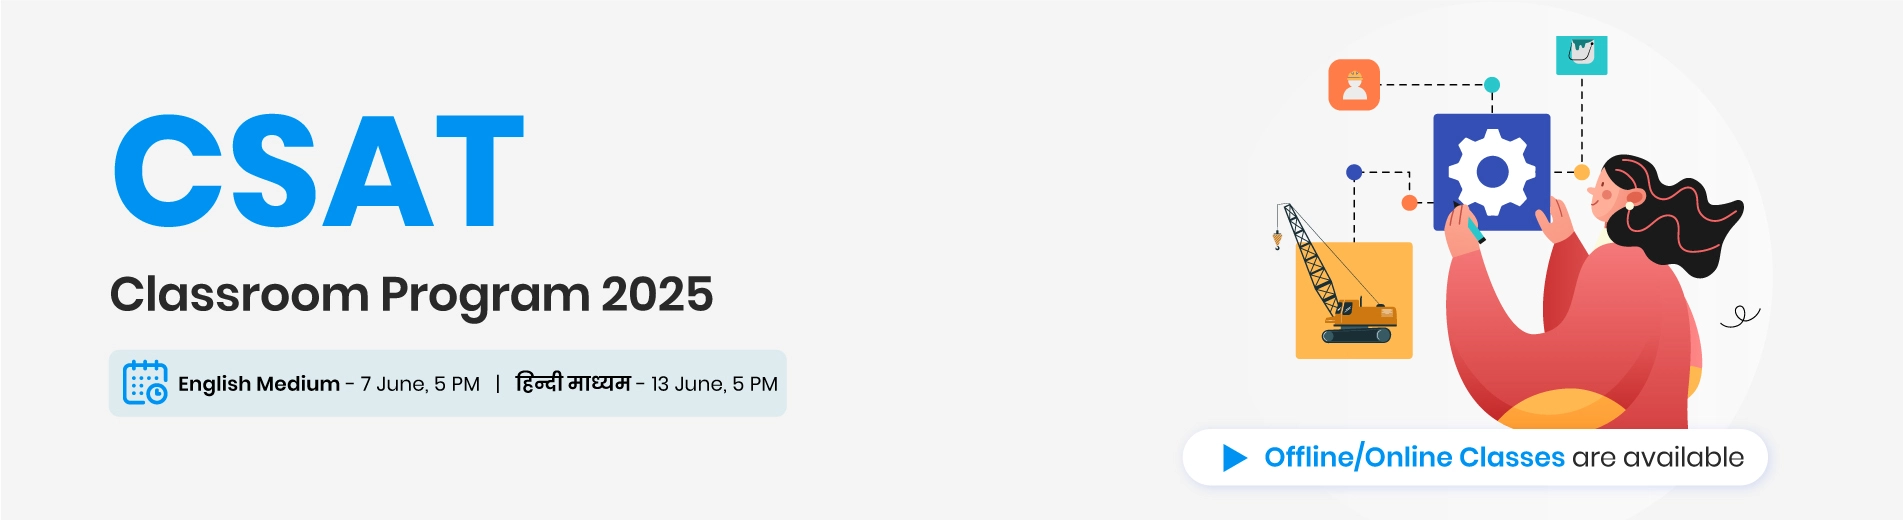Click the teal square icon at top
The width and height of the screenshot is (1903, 520).
[1581, 54]
